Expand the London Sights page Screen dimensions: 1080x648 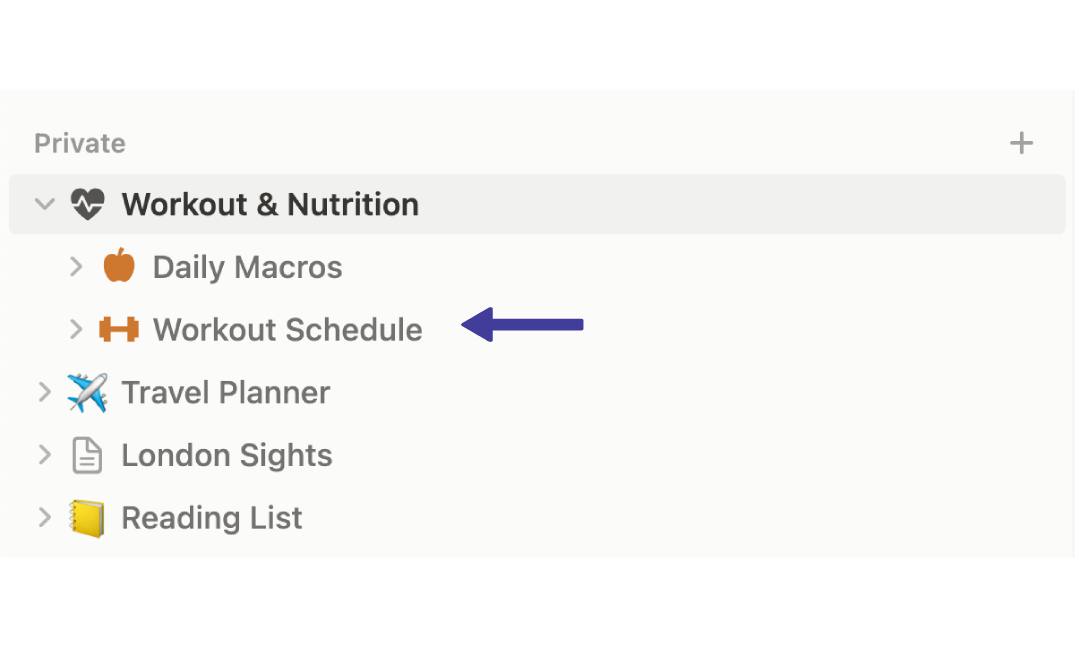coord(44,455)
